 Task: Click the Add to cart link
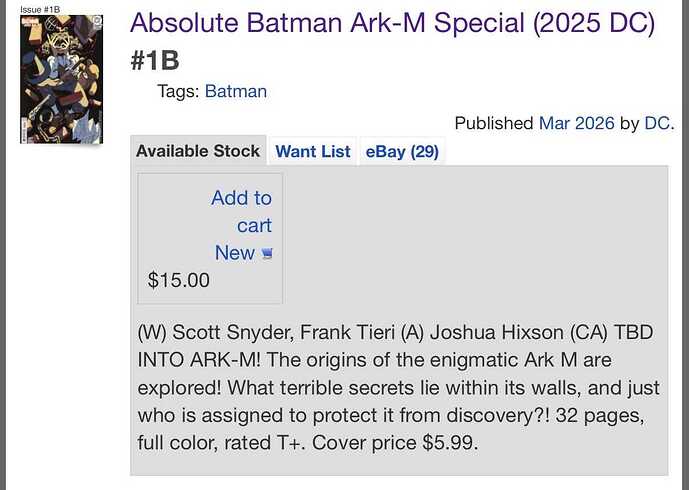click(242, 211)
